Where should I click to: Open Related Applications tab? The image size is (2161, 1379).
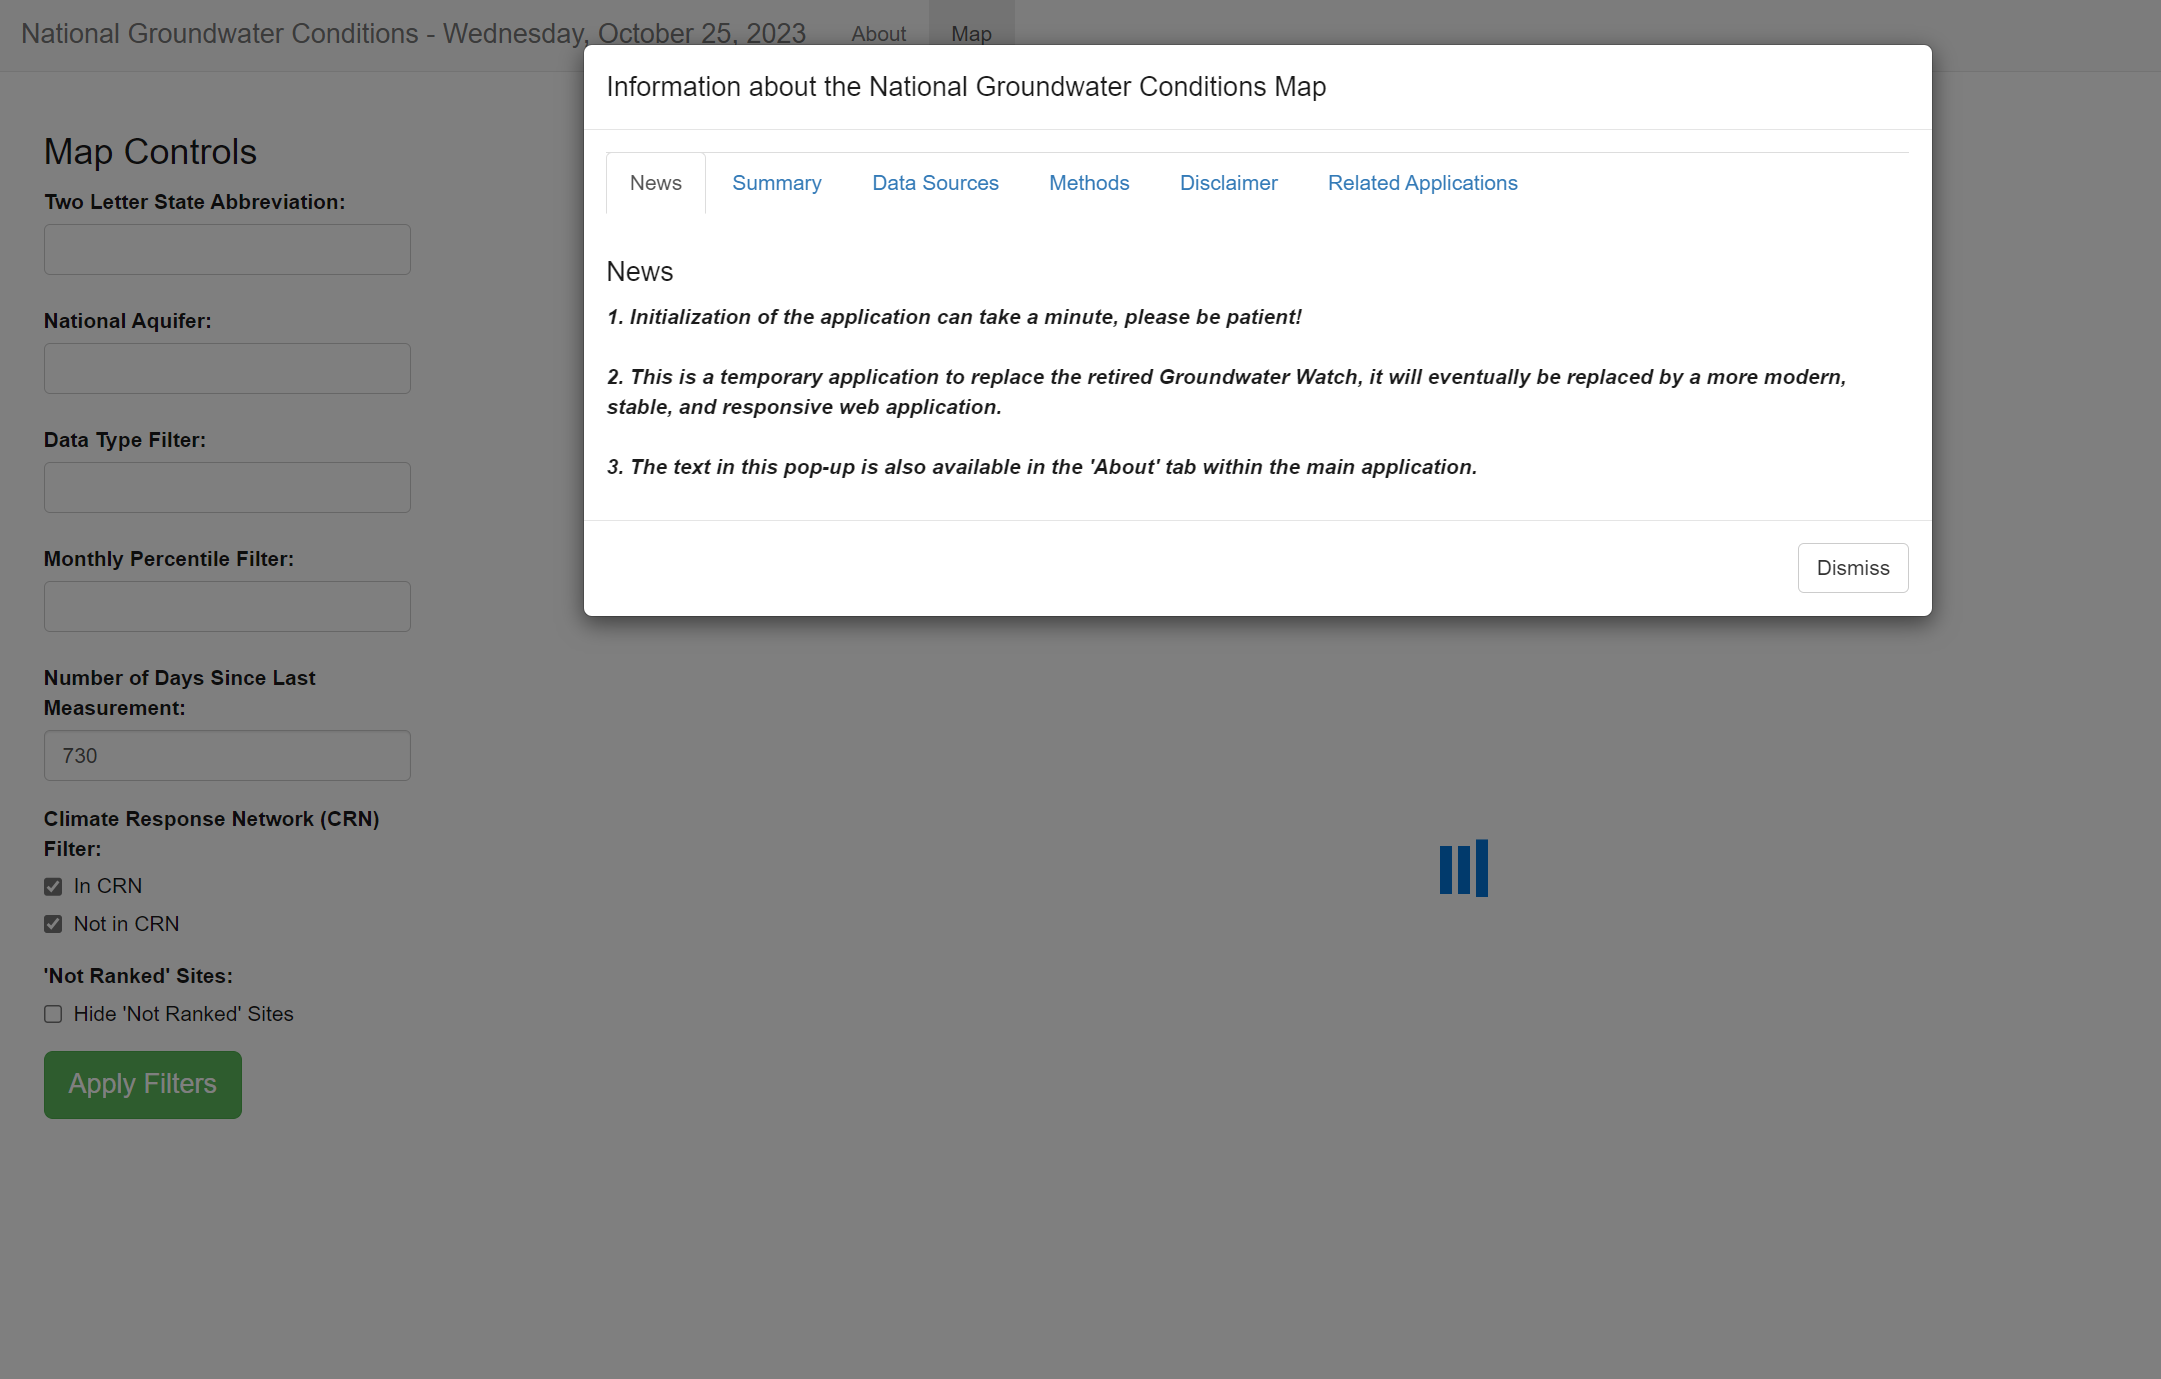point(1422,183)
